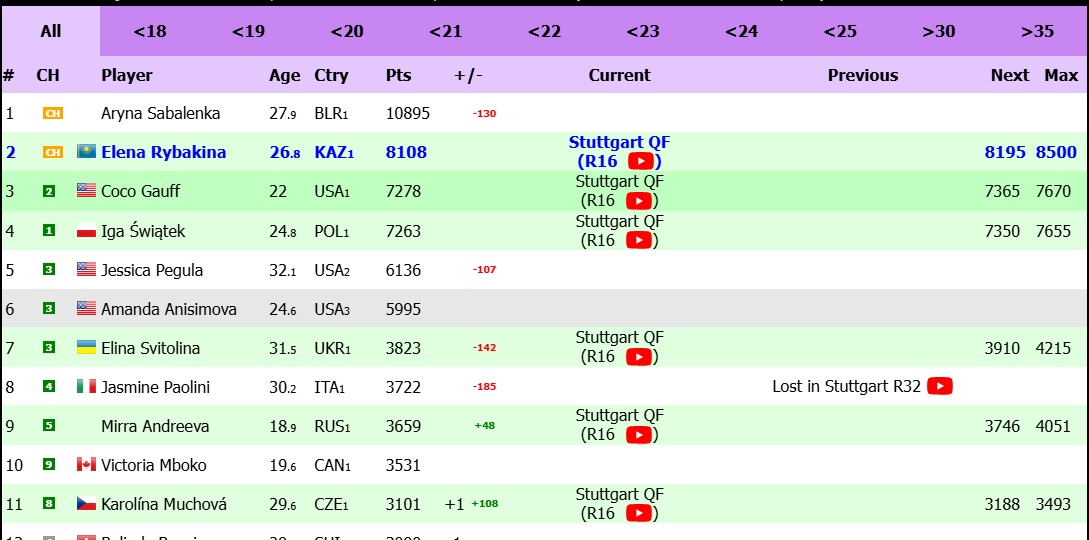Open YouTube video for Coco Gauff's match
This screenshot has height=540, width=1089.
click(640, 200)
